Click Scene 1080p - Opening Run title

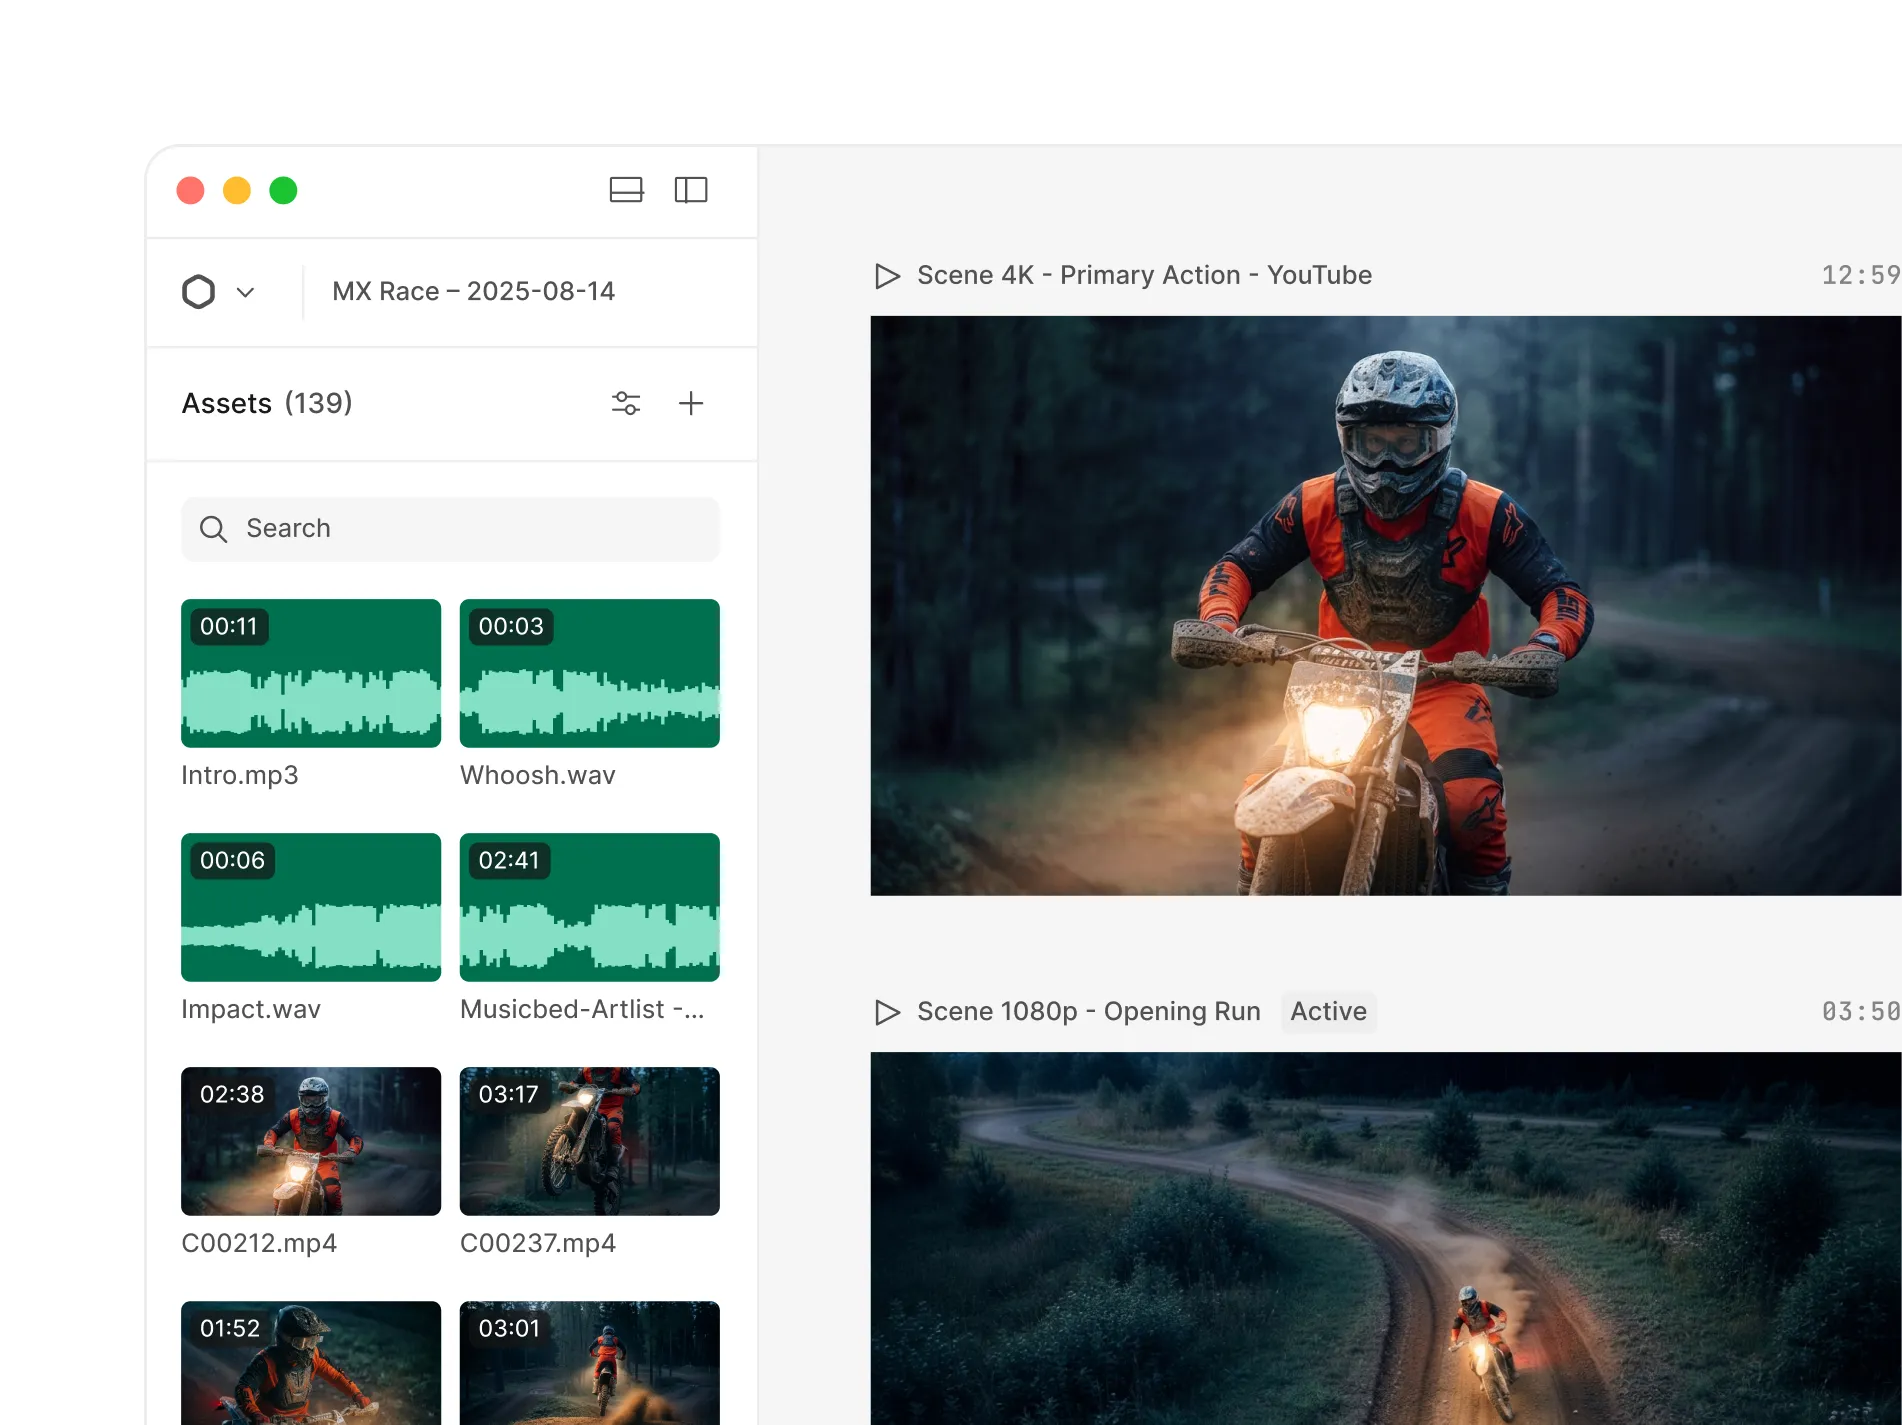[x=1089, y=1012]
